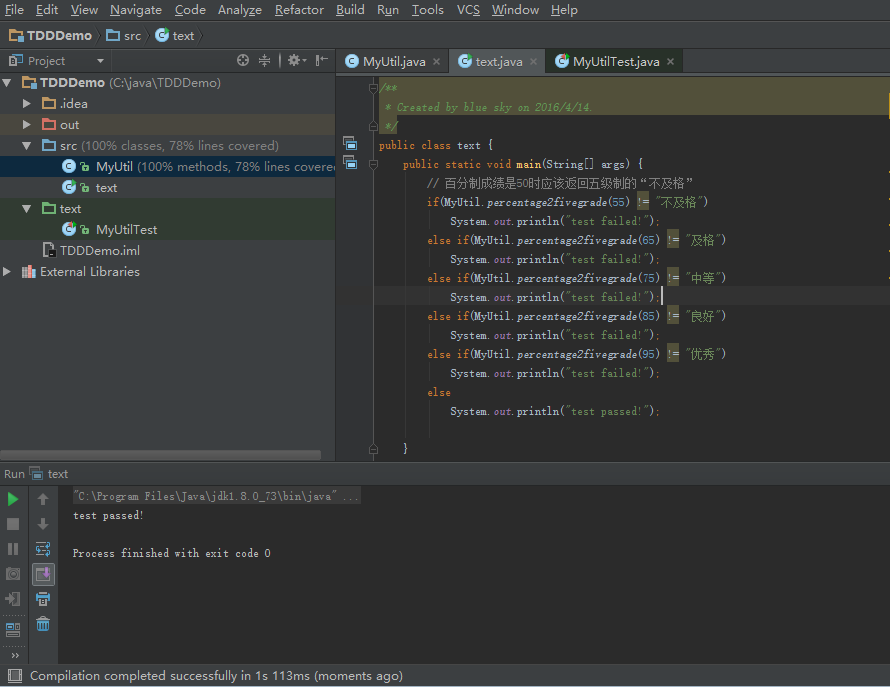Click Scroll from Source target icon

(243, 60)
